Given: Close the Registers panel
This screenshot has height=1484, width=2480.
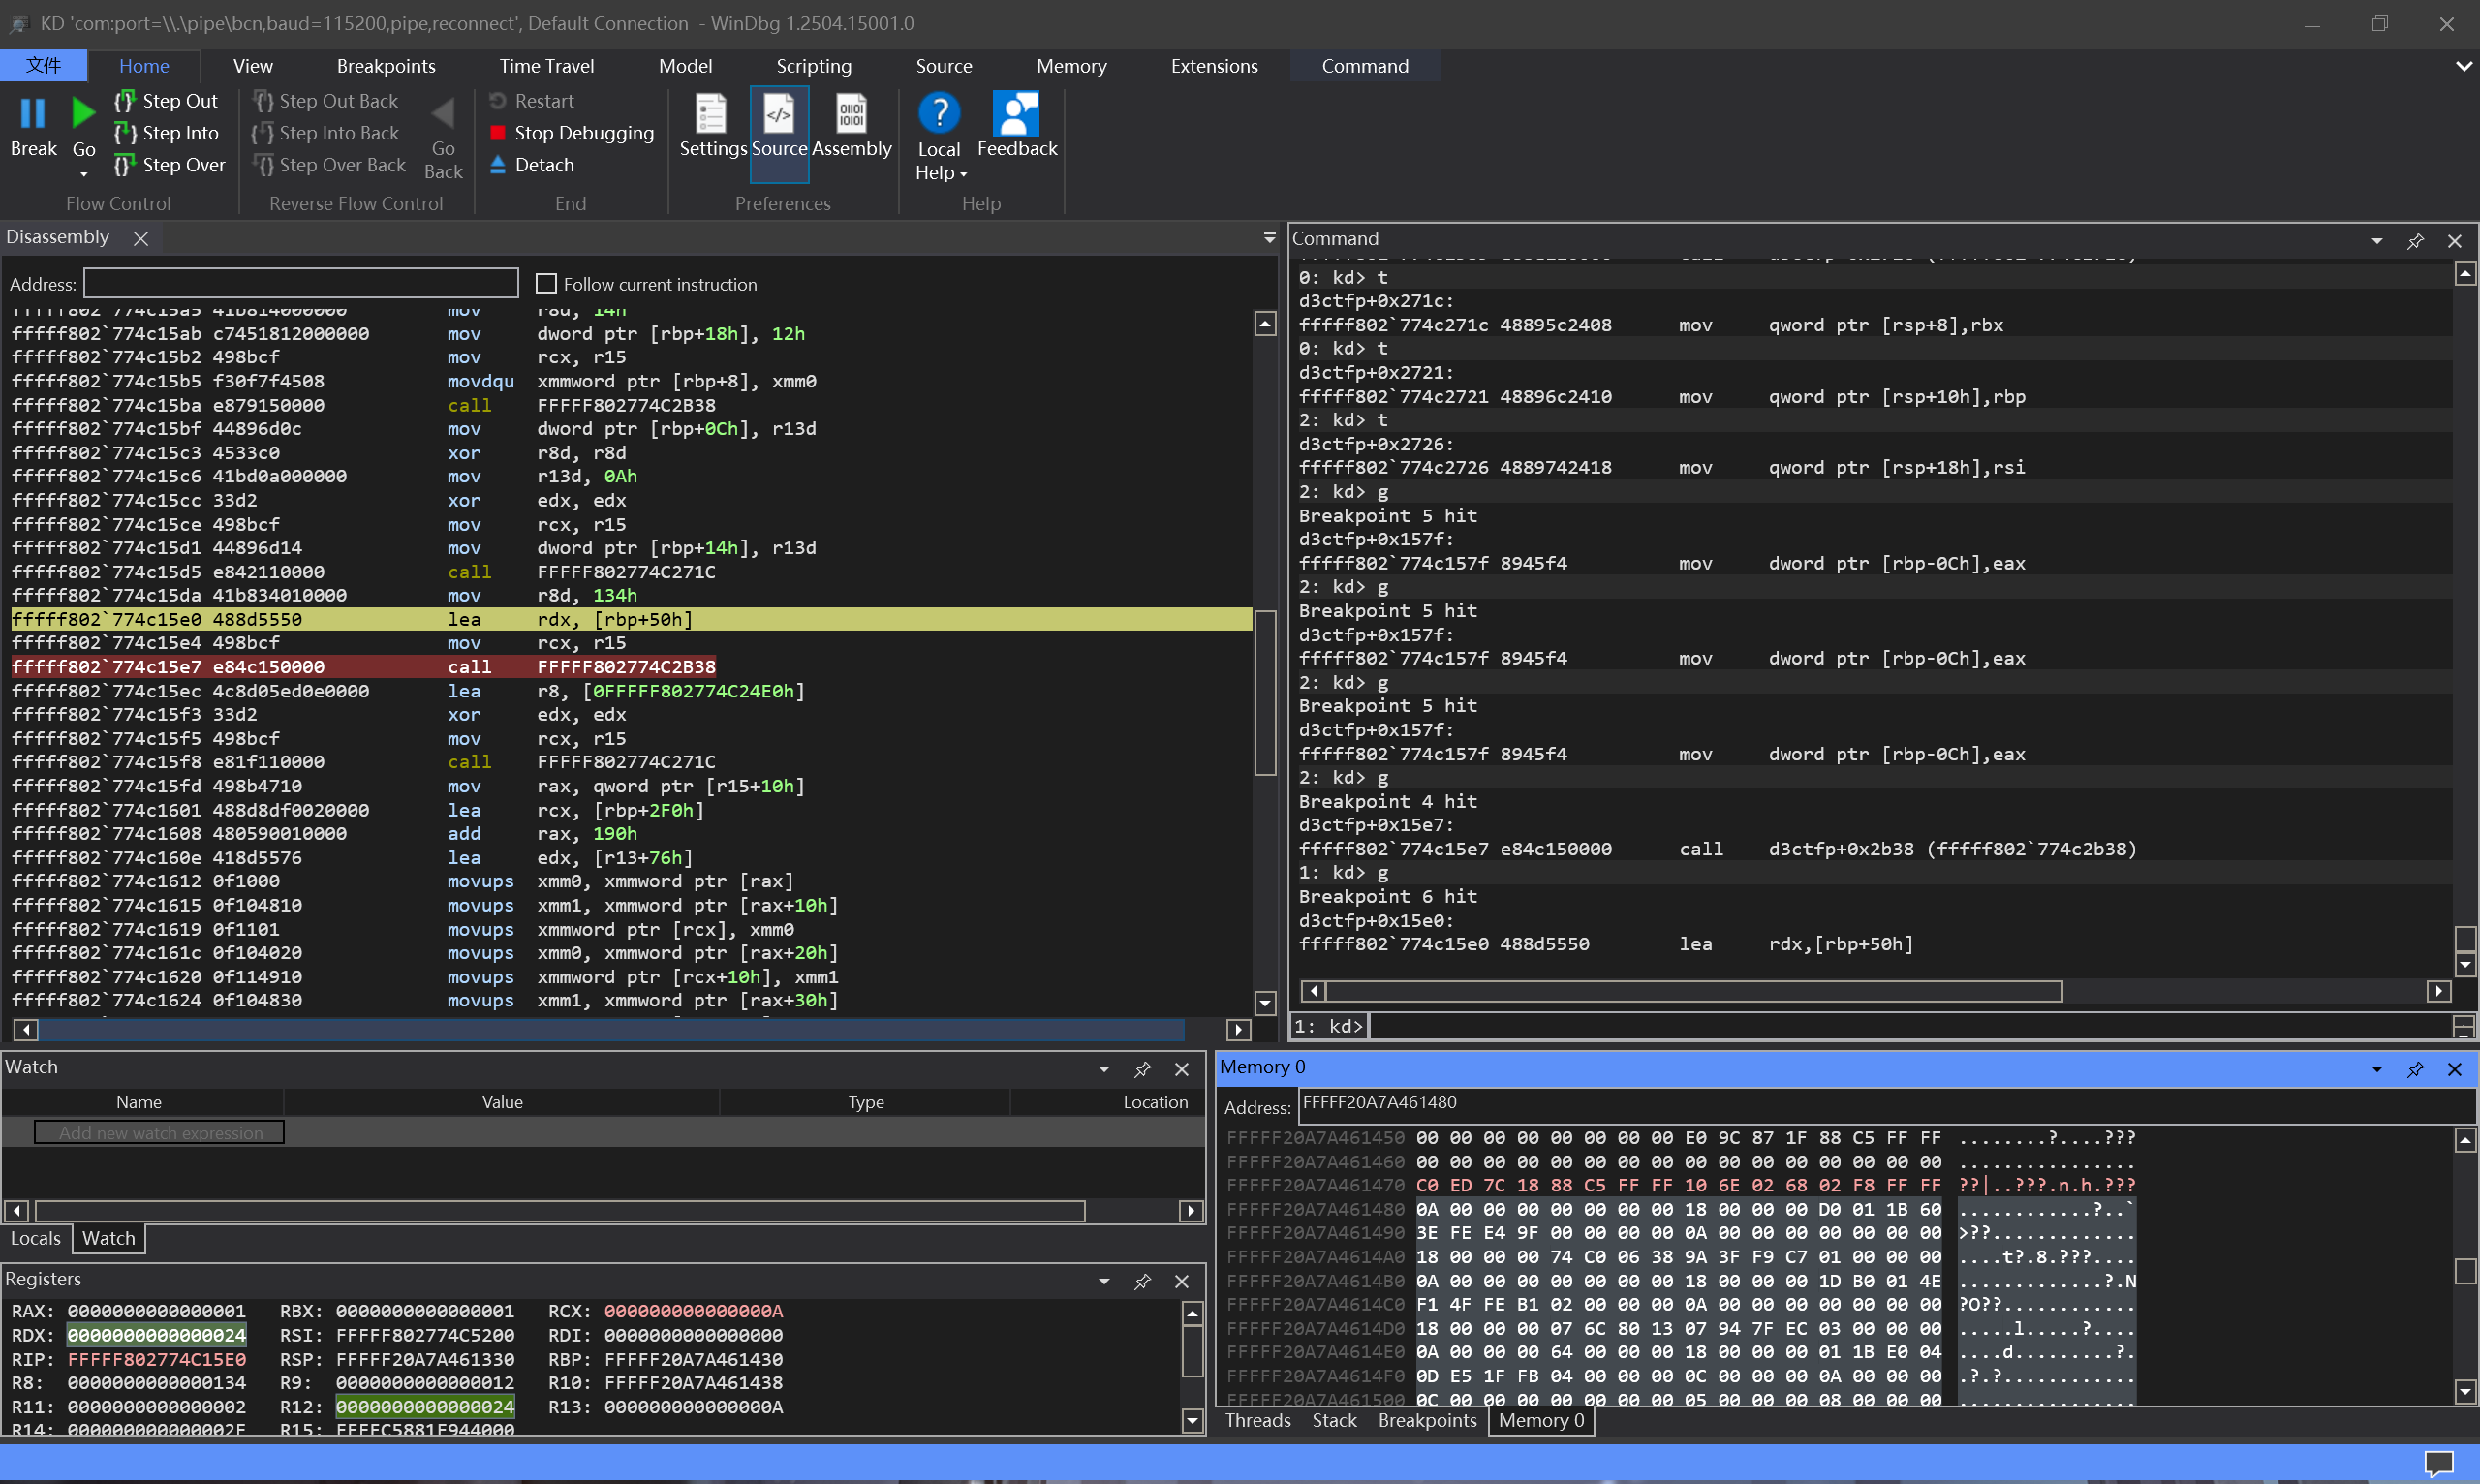Looking at the screenshot, I should coord(1182,1282).
